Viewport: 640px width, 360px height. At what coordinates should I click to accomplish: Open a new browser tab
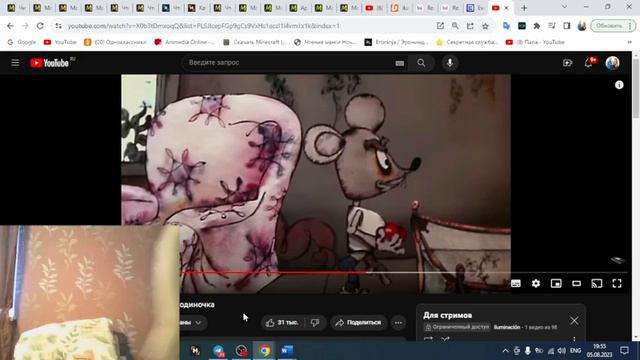pos(524,8)
